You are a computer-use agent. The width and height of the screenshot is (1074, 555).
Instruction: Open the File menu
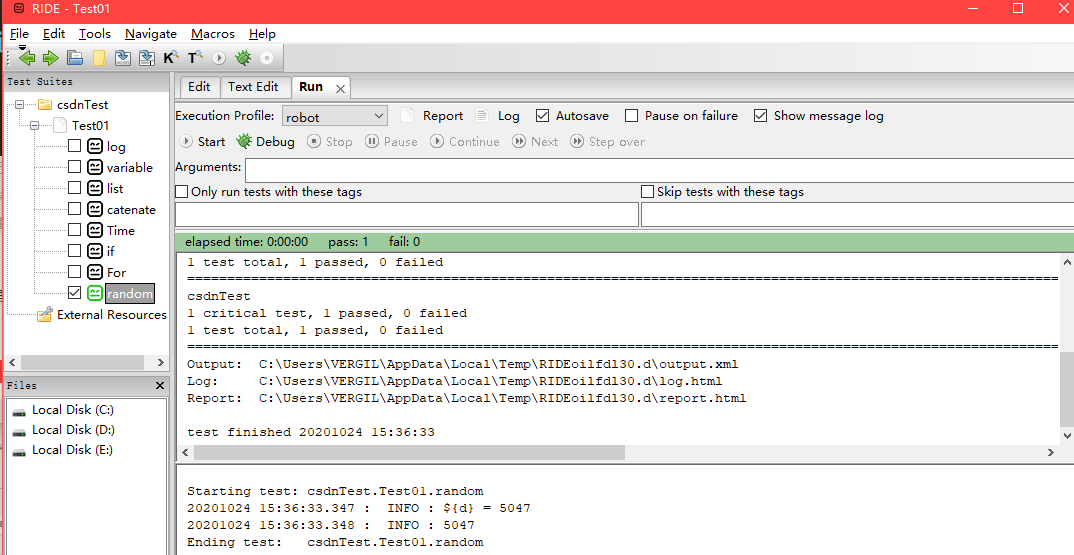coord(19,34)
